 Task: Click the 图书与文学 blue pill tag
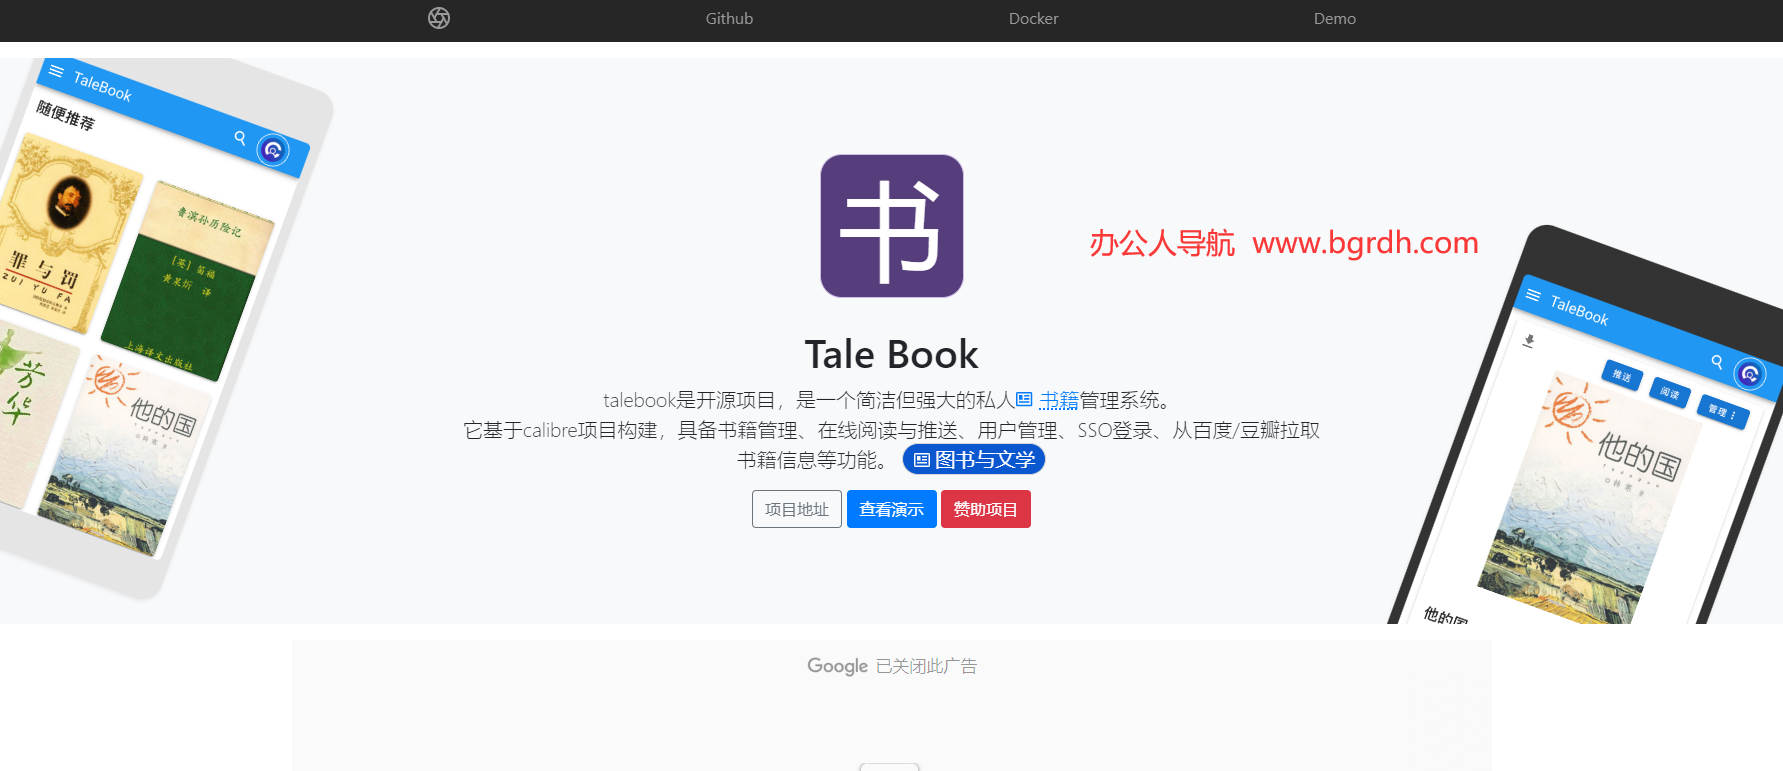point(974,460)
